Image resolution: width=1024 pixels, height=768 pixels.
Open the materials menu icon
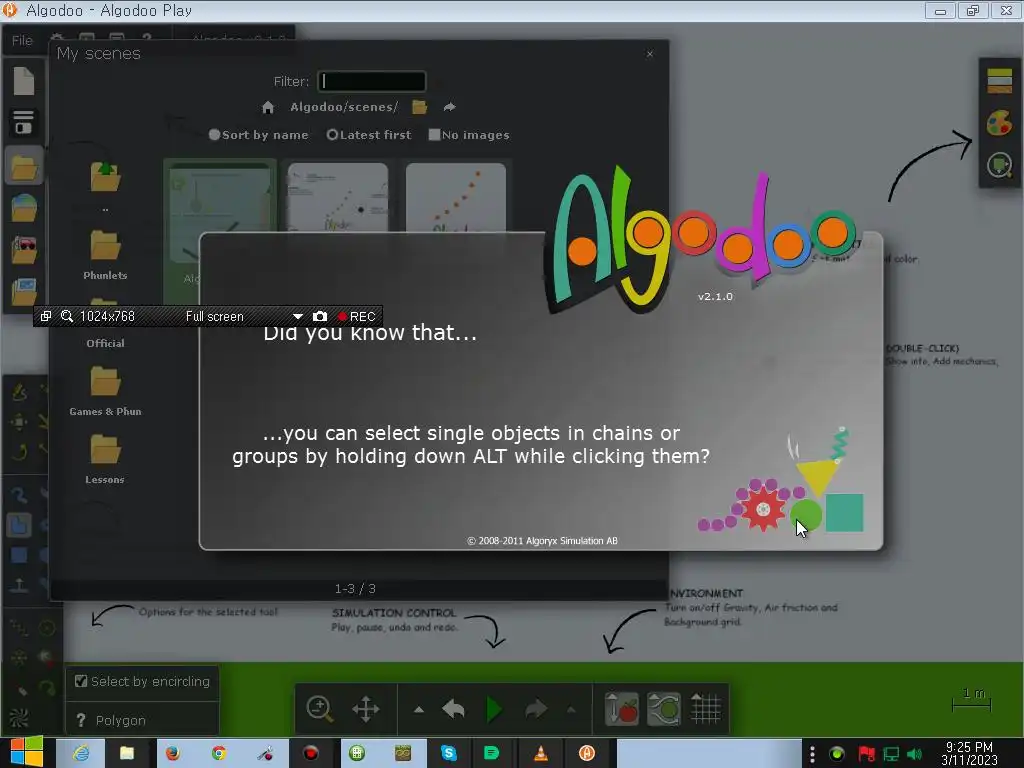[x=999, y=81]
